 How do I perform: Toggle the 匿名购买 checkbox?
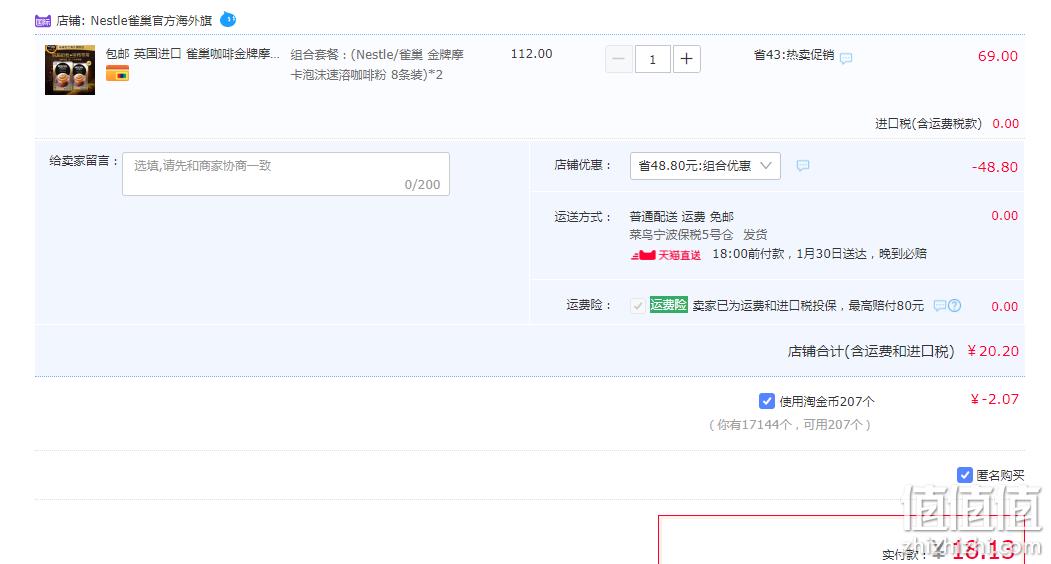tap(965, 475)
